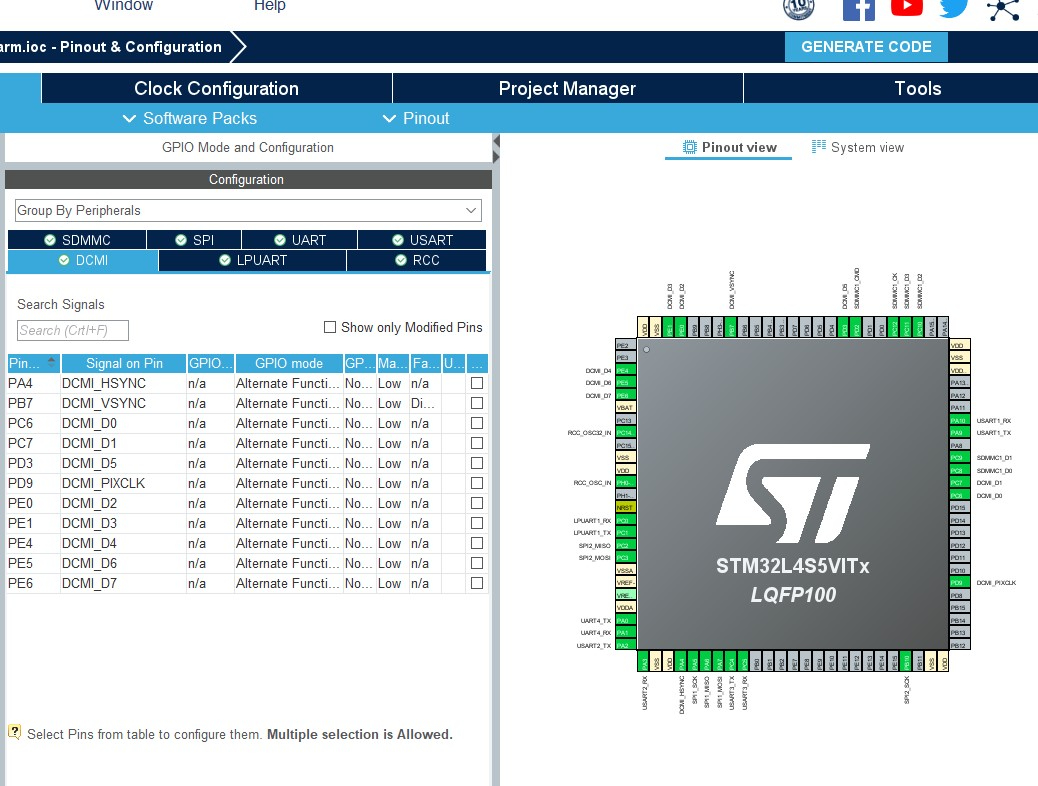Click pin PC14 on the chip diagram
Image resolution: width=1038 pixels, height=786 pixels.
pyautogui.click(x=626, y=433)
